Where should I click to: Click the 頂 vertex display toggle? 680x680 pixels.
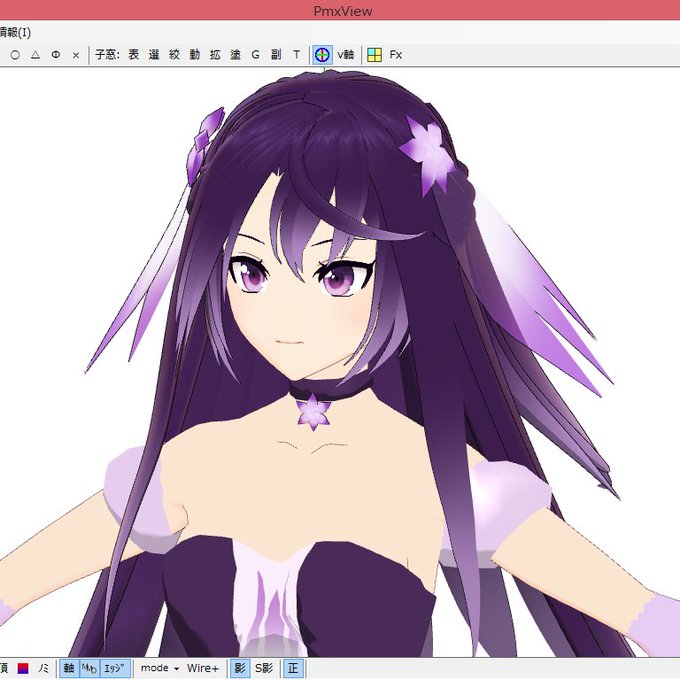coord(4,668)
